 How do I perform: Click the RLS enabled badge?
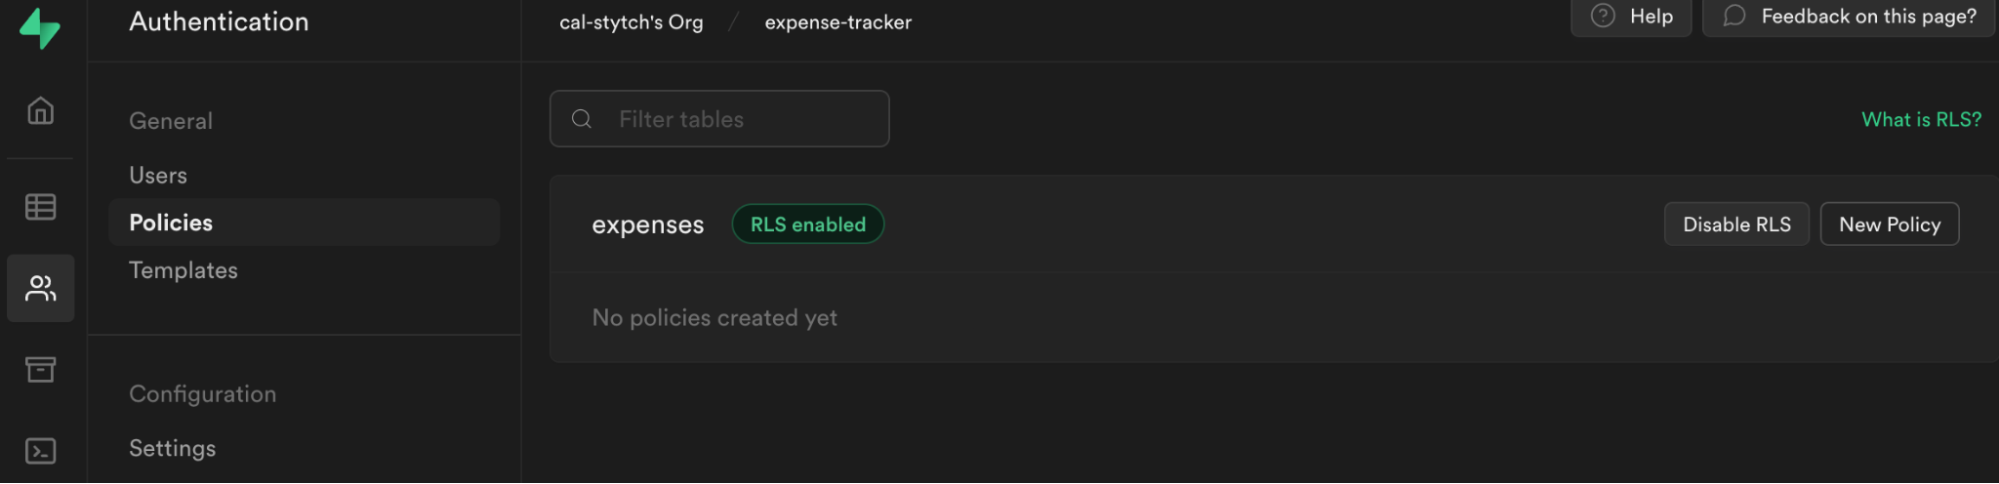tap(808, 224)
